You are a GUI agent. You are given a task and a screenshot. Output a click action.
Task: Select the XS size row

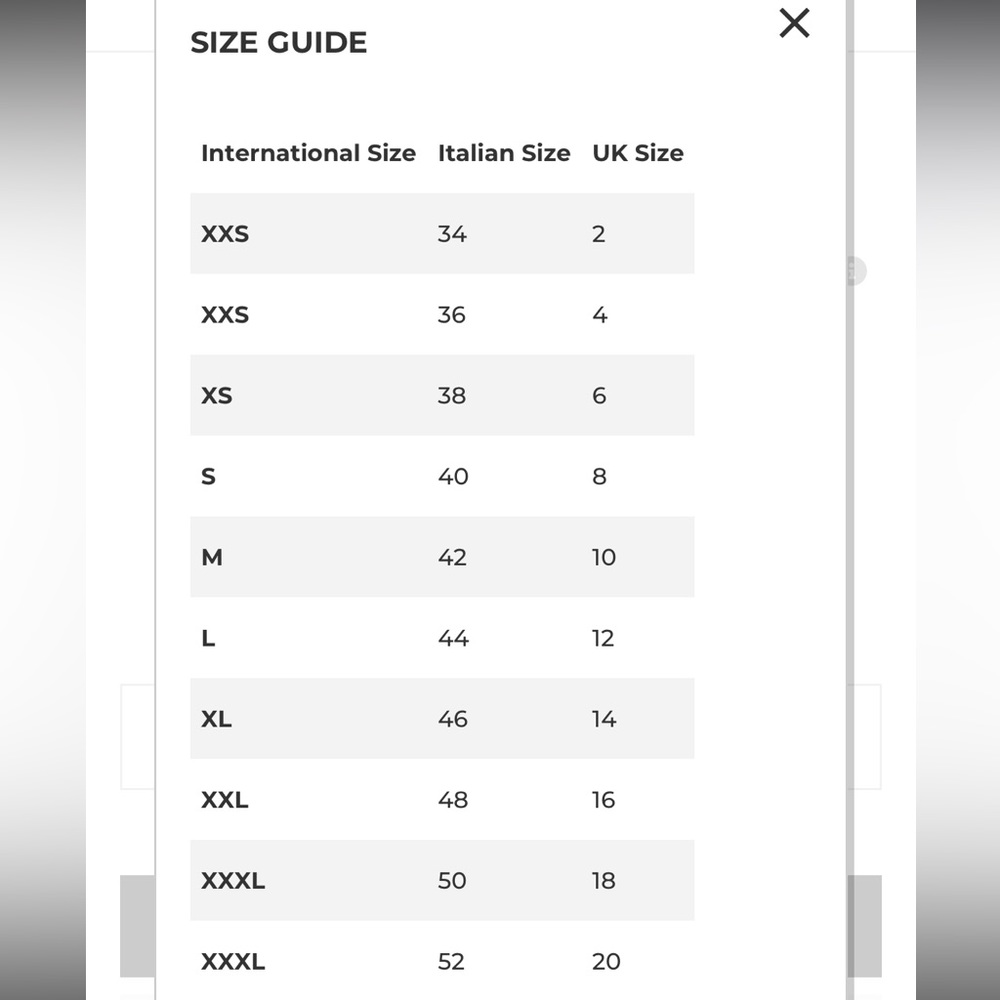442,395
